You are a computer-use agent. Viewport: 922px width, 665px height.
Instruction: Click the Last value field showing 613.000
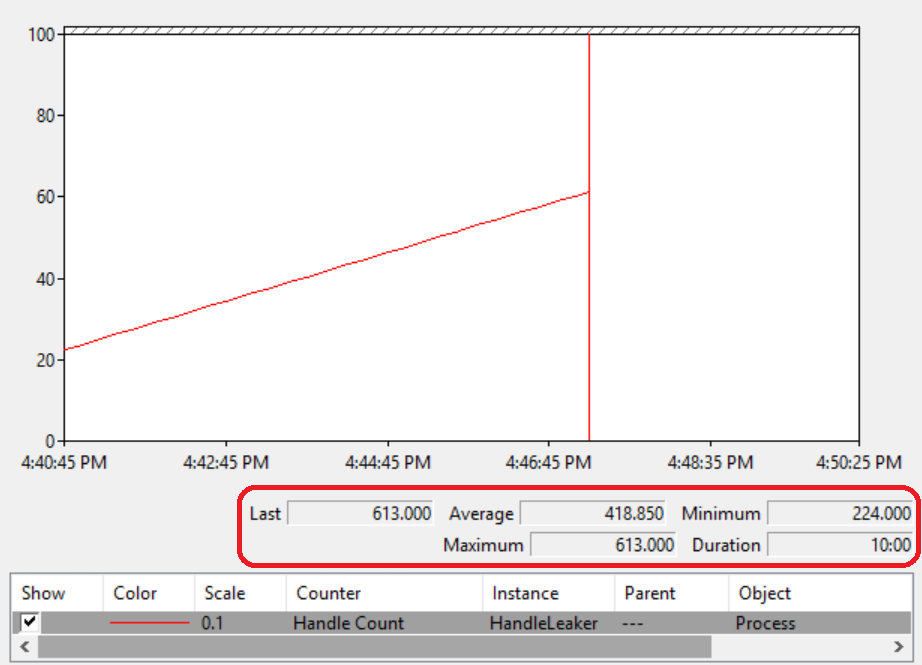pyautogui.click(x=360, y=514)
